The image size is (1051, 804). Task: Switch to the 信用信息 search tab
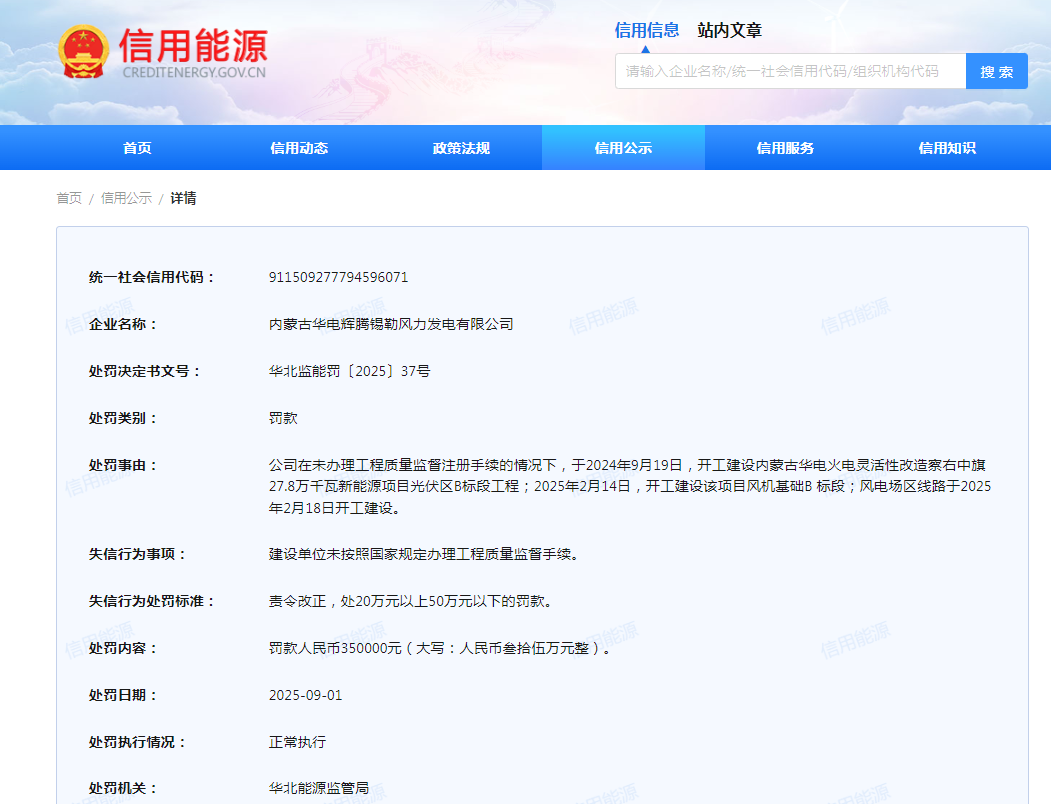(646, 30)
